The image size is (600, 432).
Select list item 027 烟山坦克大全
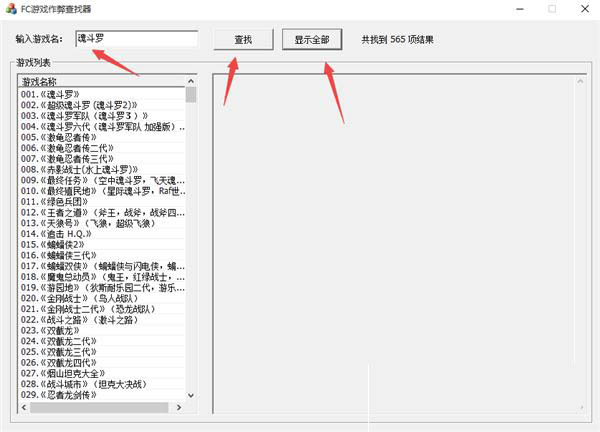point(101,373)
